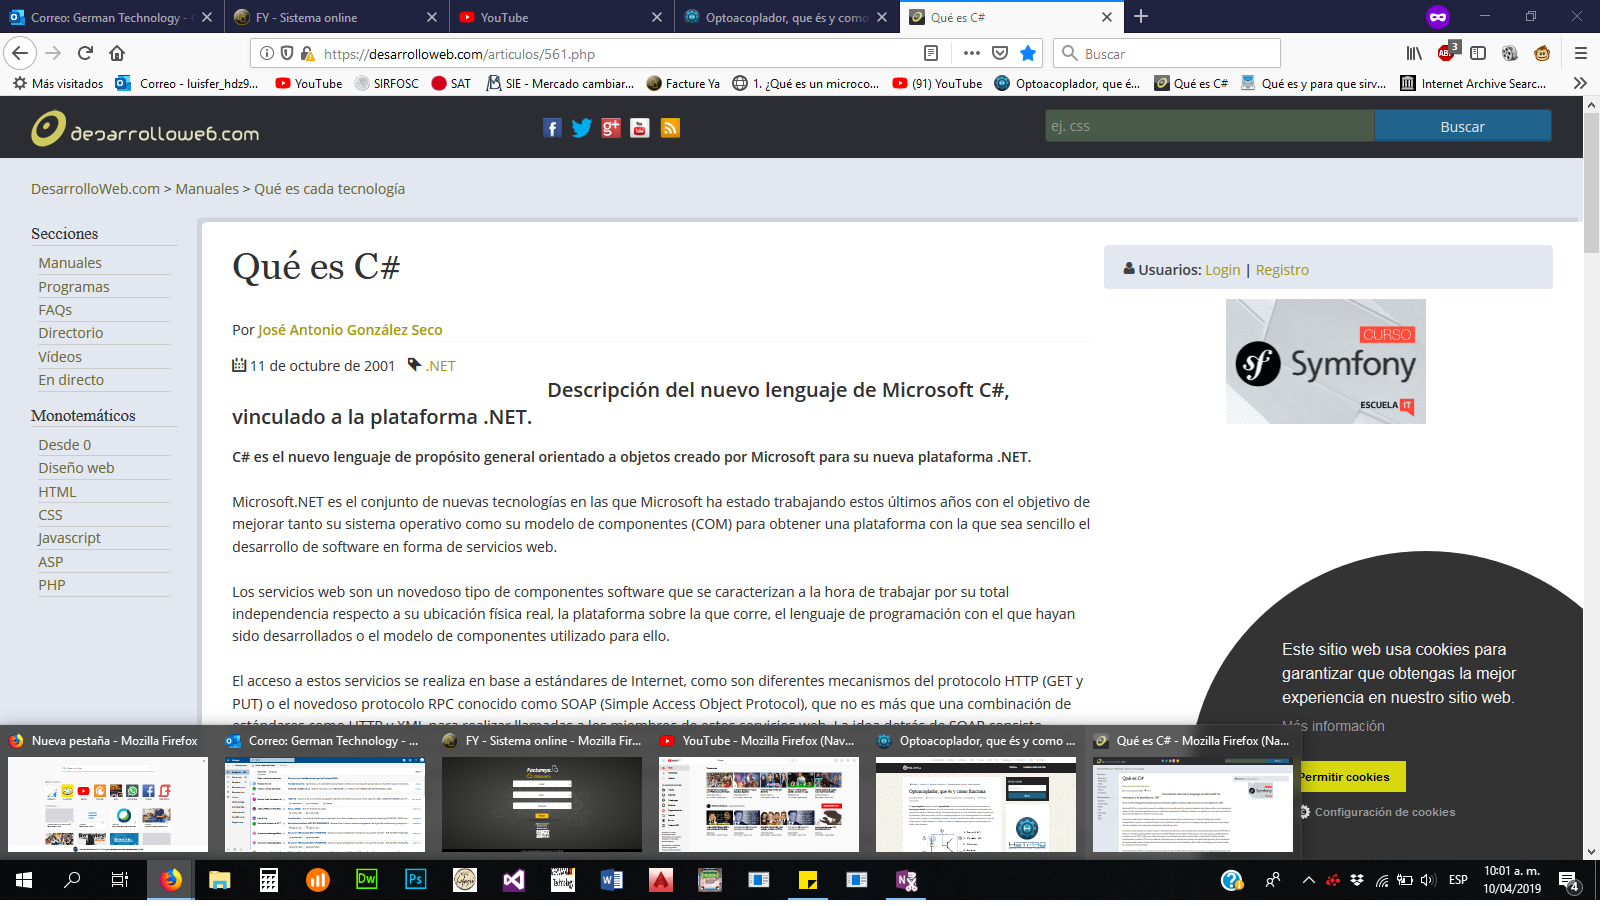Screen dimensions: 1604x906
Task: Select the Nueva pestaña window preview thumbnail
Action: click(108, 804)
